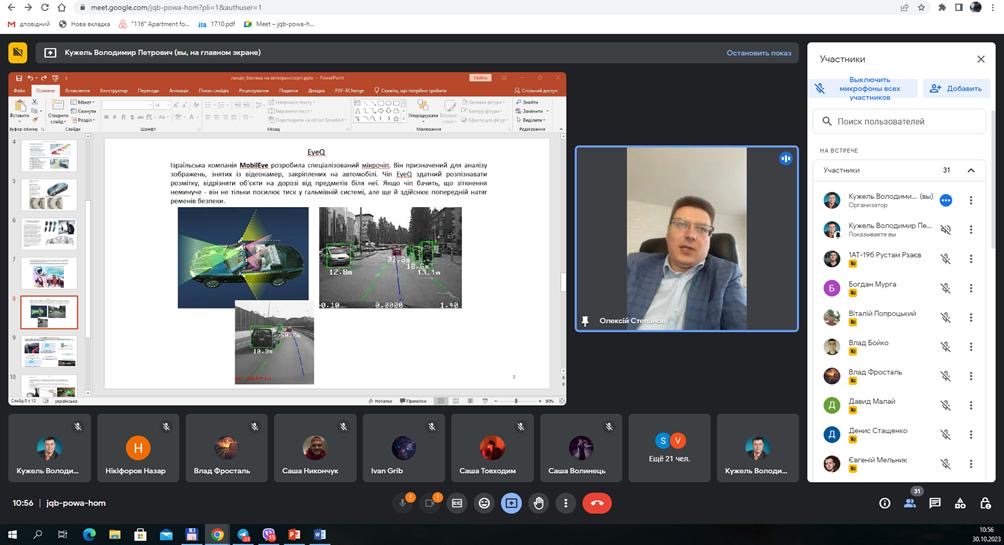Open the Нова вкладка bookmark
Image resolution: width=1004 pixels, height=545 pixels.
(84, 22)
